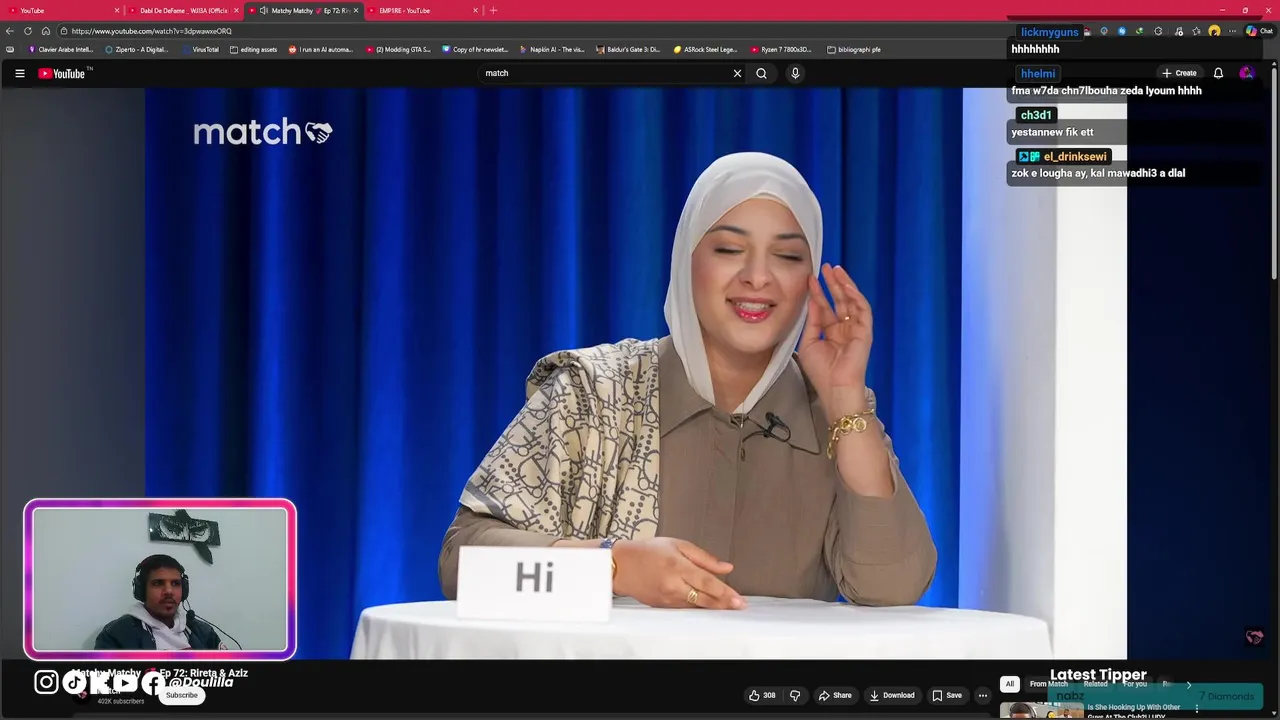Open more actions ellipsis beside Save
Viewport: 1280px width, 720px height.
coord(983,695)
